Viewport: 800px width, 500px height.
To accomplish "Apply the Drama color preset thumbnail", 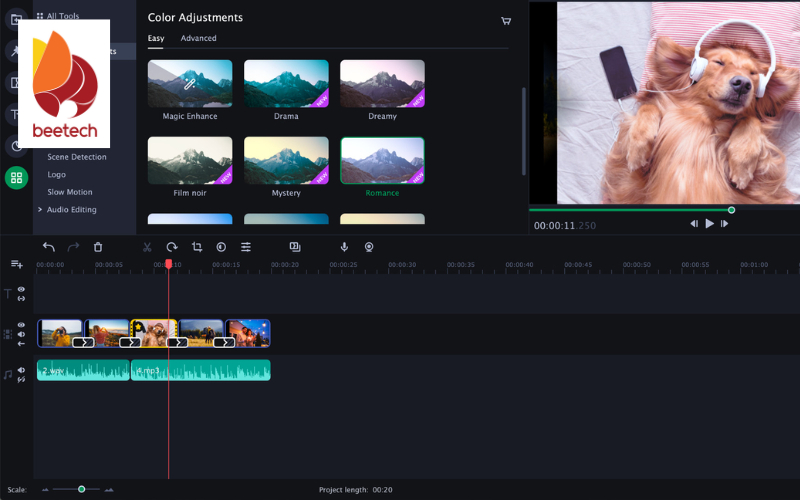I will (286, 84).
